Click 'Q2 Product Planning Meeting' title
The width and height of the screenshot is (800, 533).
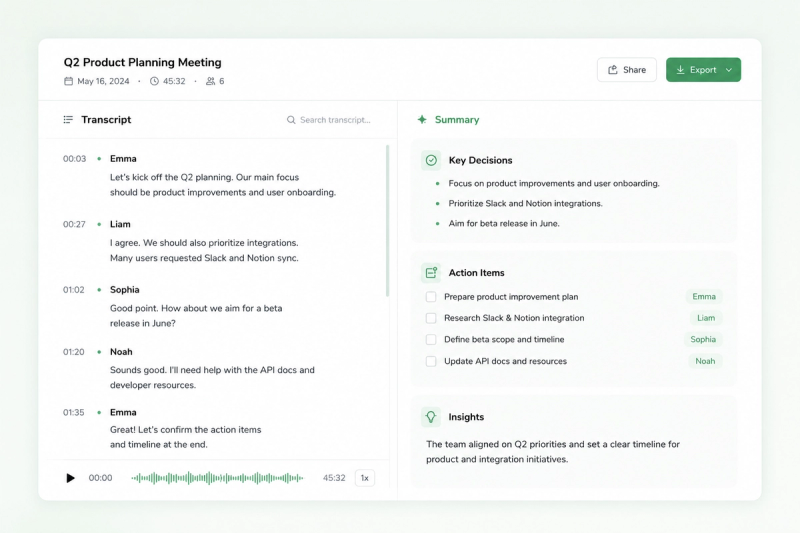tap(142, 62)
